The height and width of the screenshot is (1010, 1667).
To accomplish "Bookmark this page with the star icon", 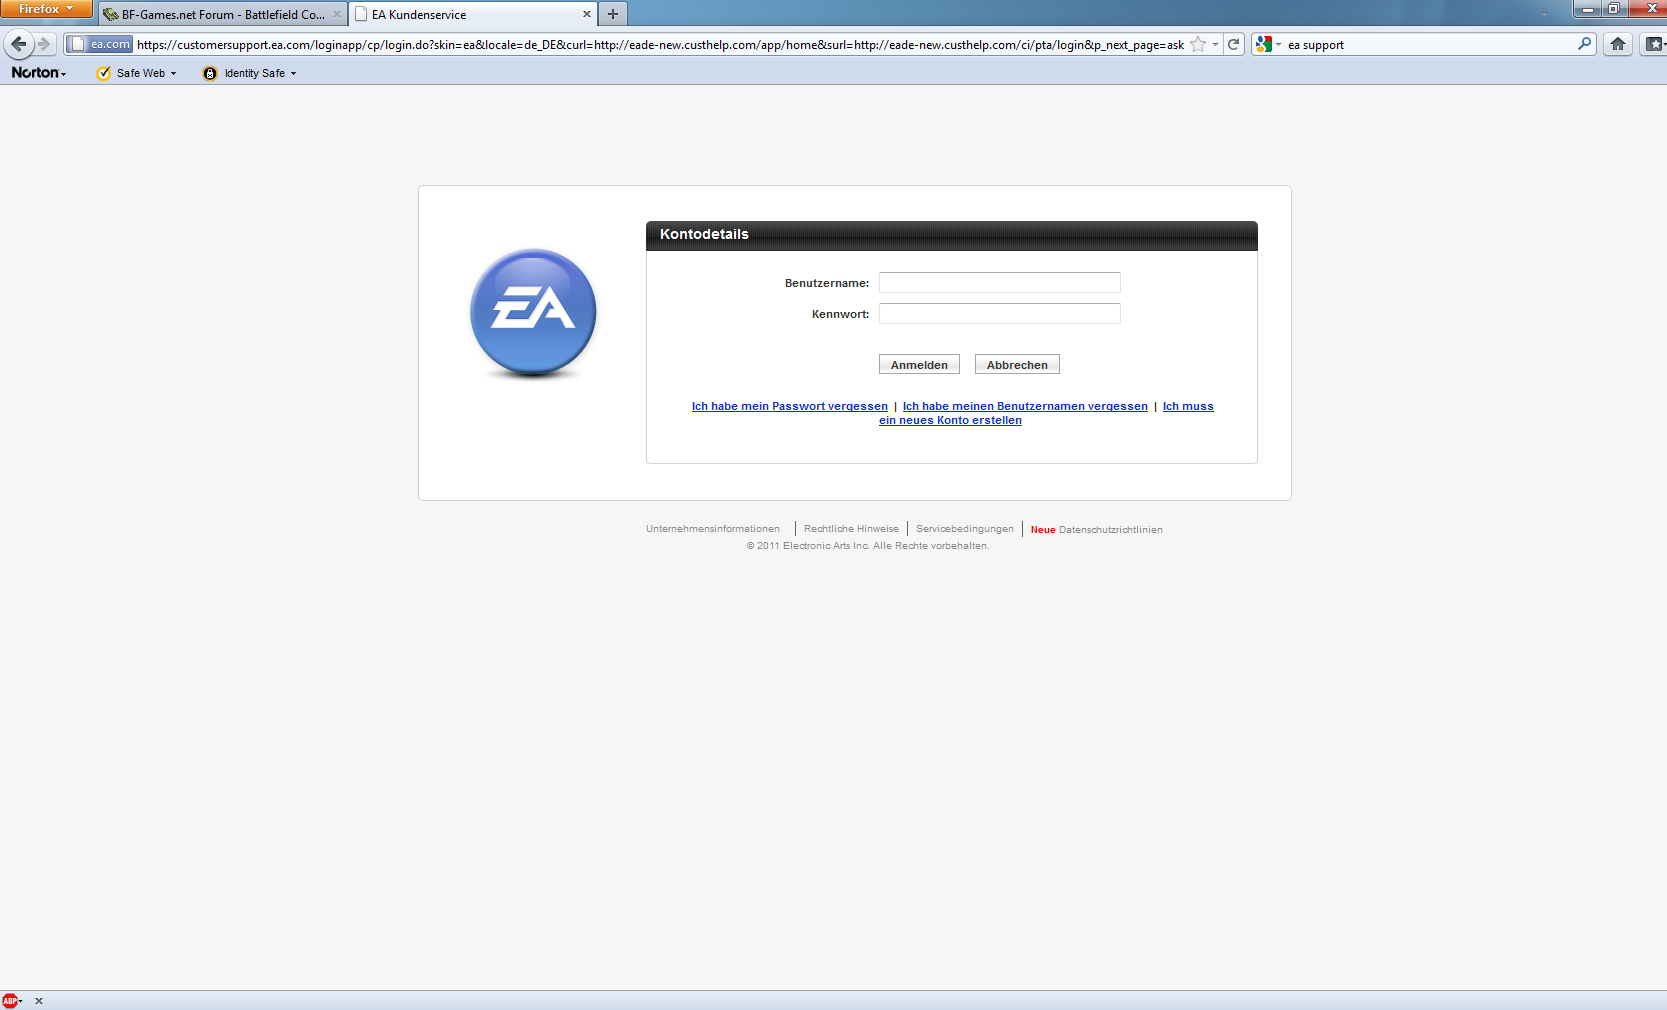I will tap(1198, 44).
